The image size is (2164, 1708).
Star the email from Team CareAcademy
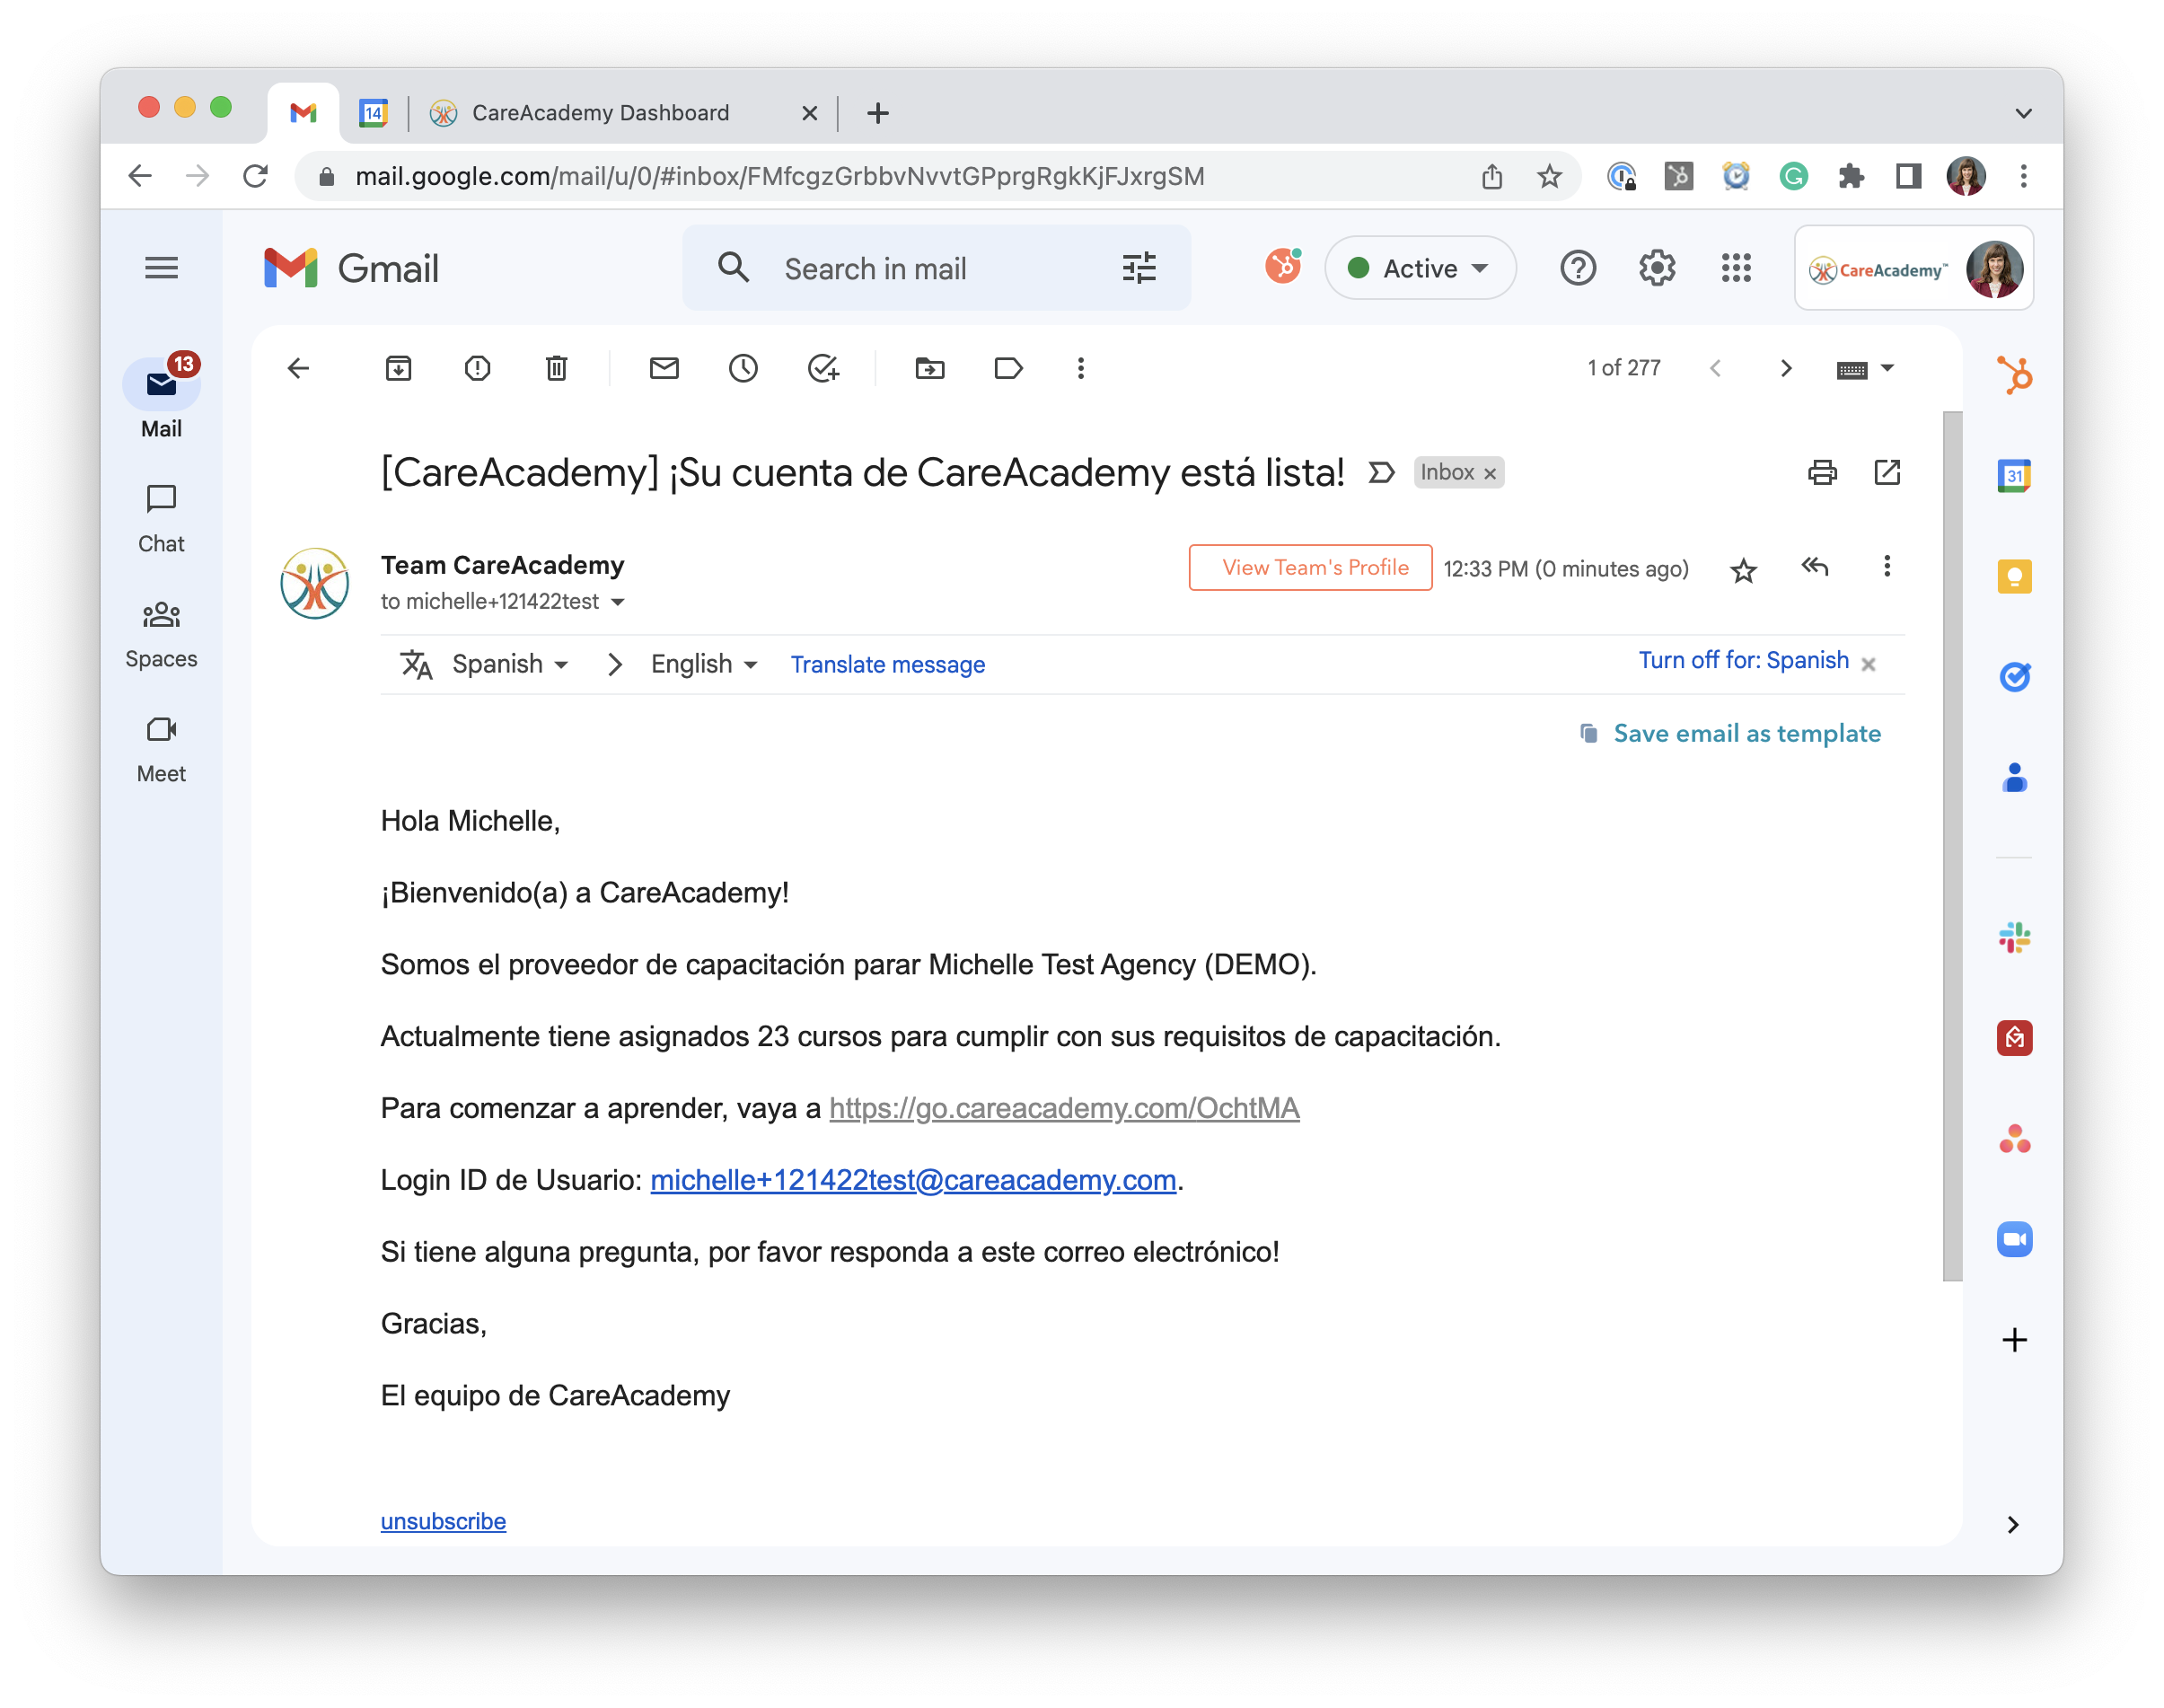tap(1743, 570)
